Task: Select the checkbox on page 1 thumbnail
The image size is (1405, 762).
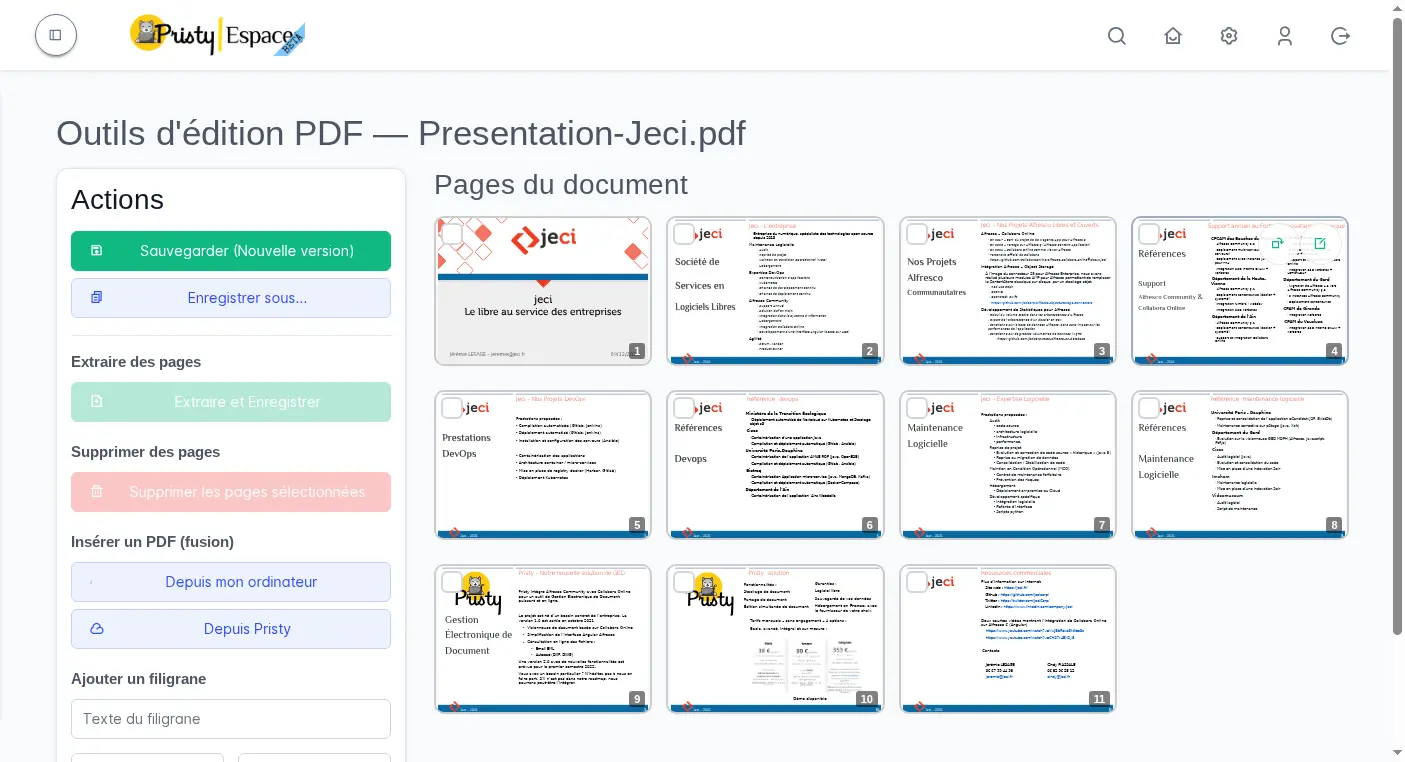Action: 452,233
